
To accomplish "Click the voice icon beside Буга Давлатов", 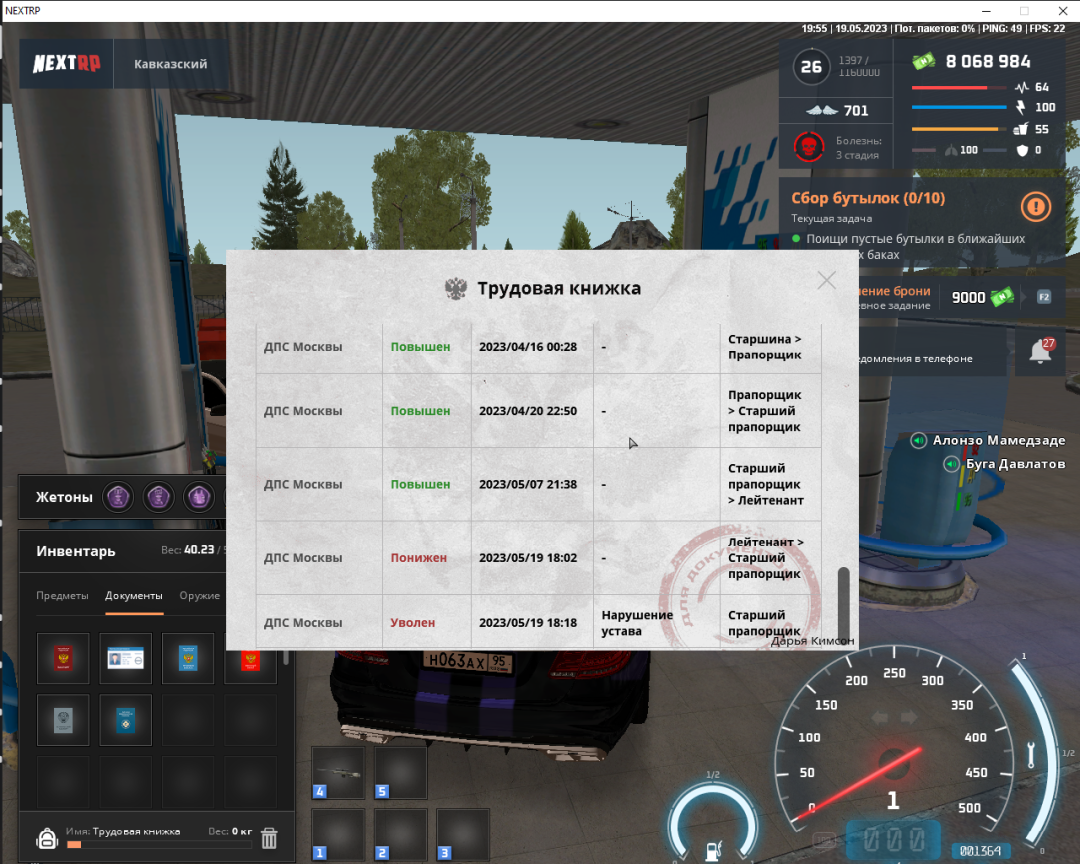I will [951, 464].
